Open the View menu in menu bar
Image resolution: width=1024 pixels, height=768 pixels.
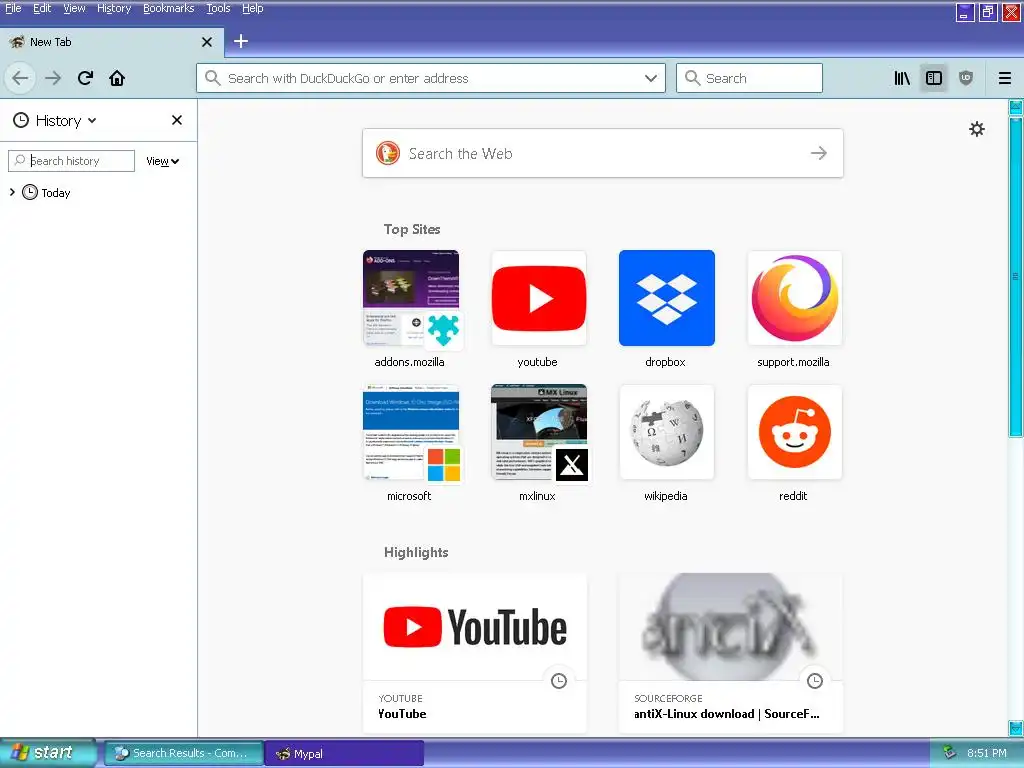coord(74,8)
